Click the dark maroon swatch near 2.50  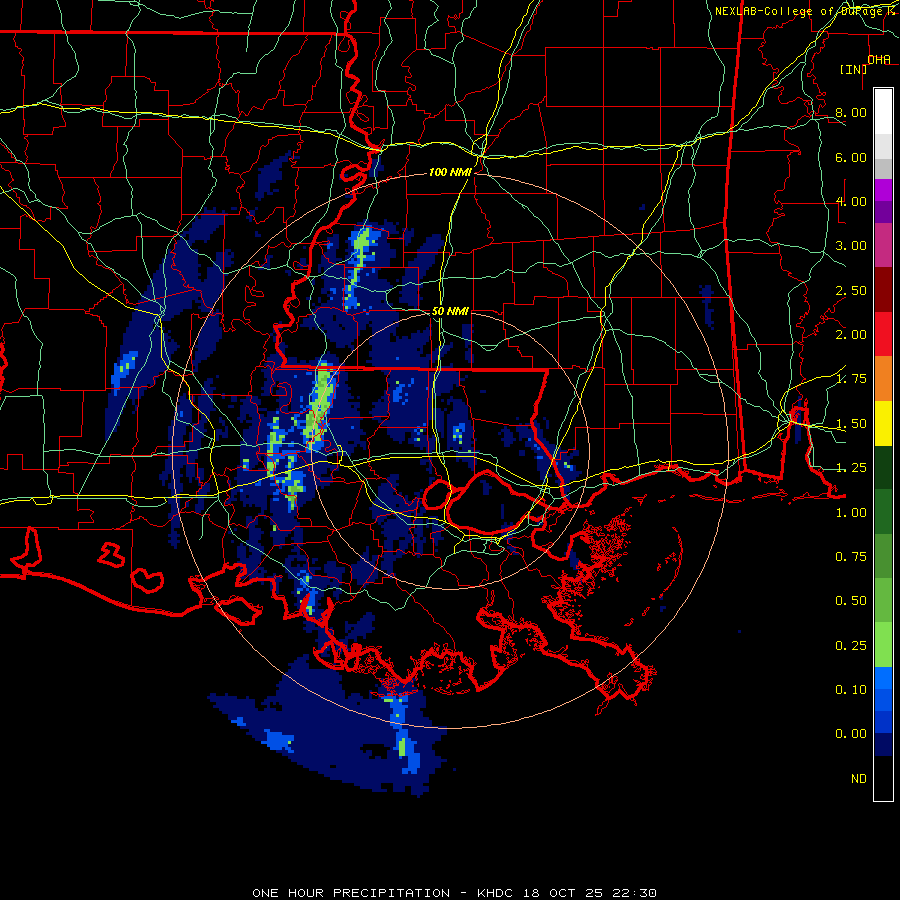(x=883, y=290)
